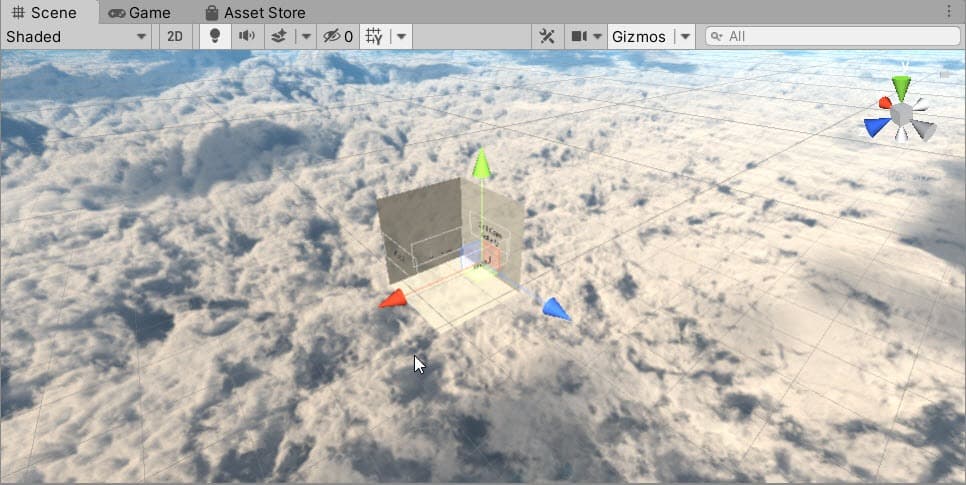
Task: Click the blue Z-axis cone on orientation gizmo
Action: 877,126
